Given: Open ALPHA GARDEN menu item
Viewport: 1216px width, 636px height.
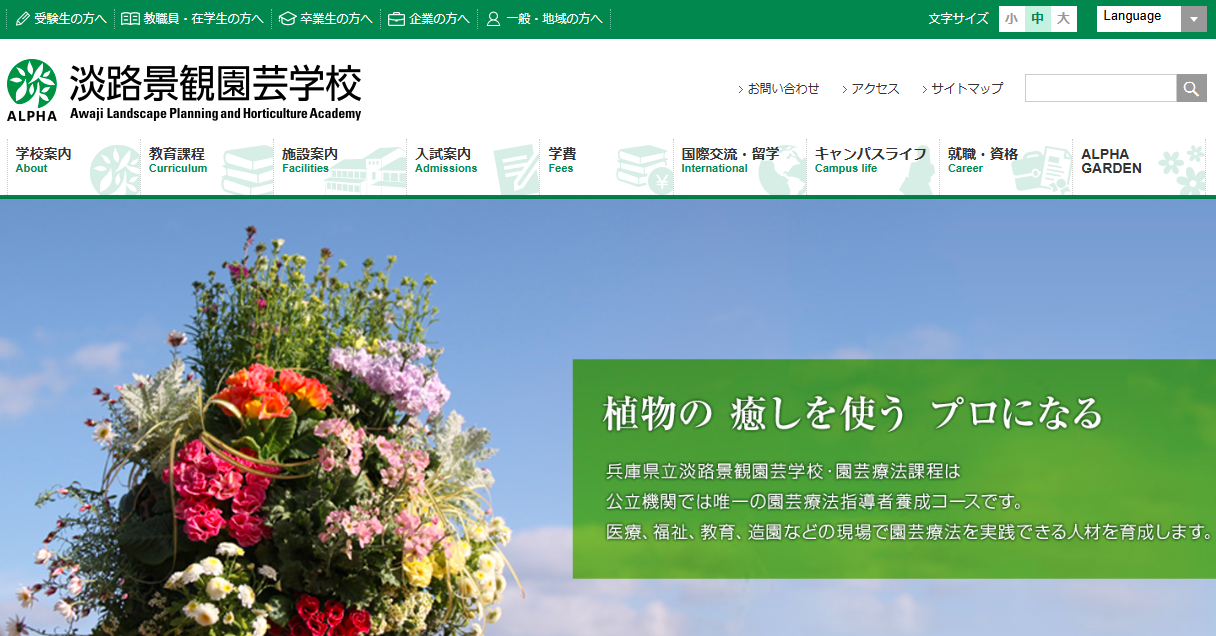Looking at the screenshot, I should pyautogui.click(x=1139, y=166).
